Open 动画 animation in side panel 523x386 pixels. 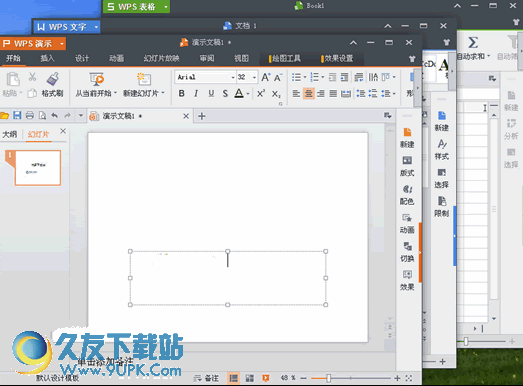(x=407, y=224)
